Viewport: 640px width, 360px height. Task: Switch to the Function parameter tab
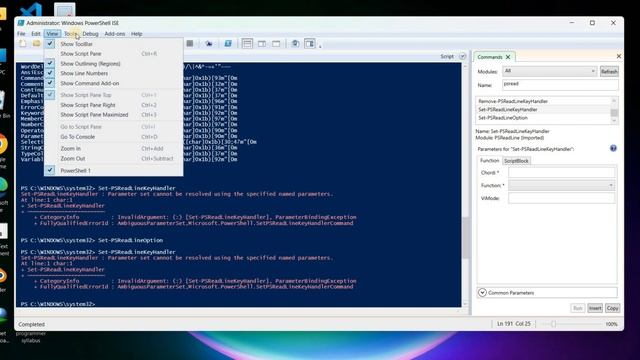[489, 160]
